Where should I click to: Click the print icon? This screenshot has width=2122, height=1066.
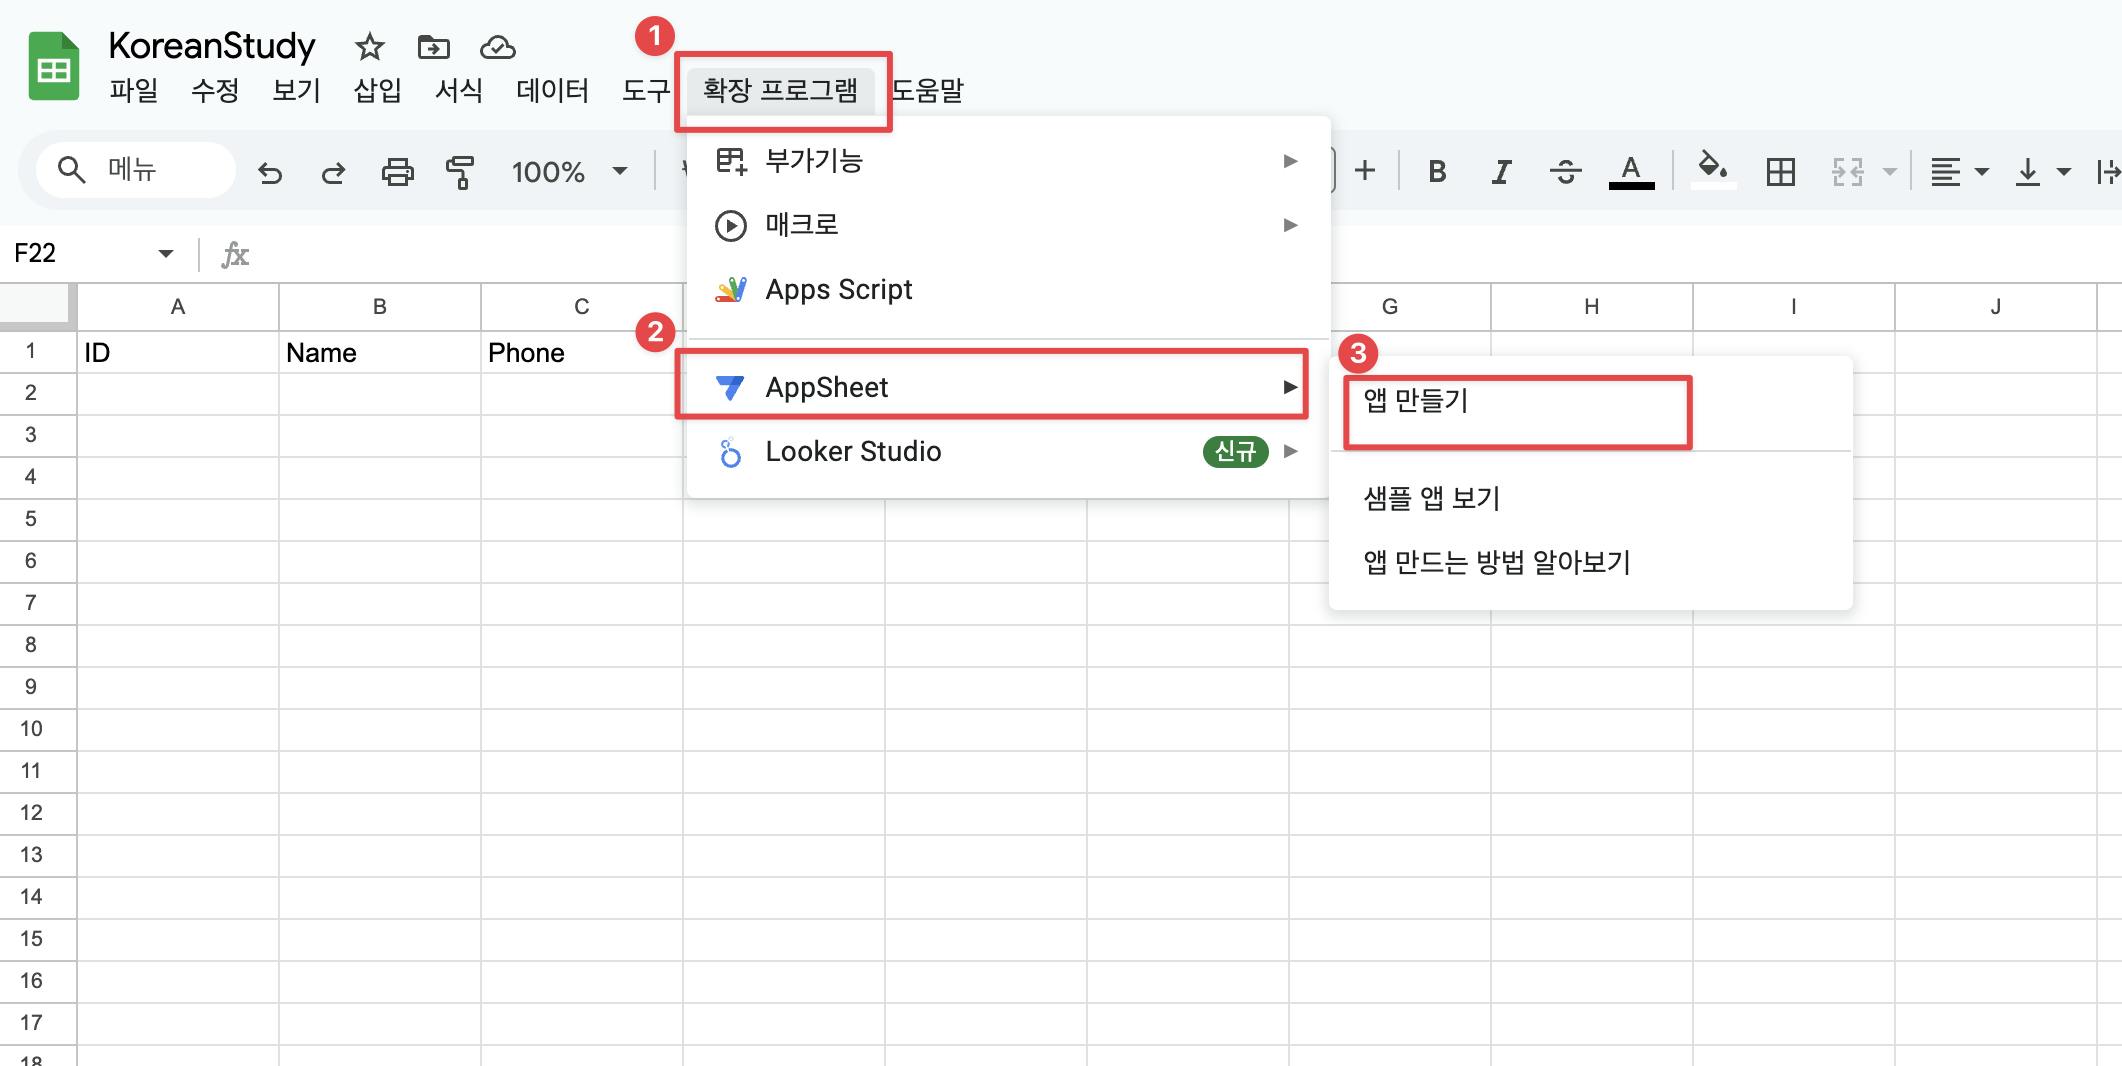[x=397, y=173]
